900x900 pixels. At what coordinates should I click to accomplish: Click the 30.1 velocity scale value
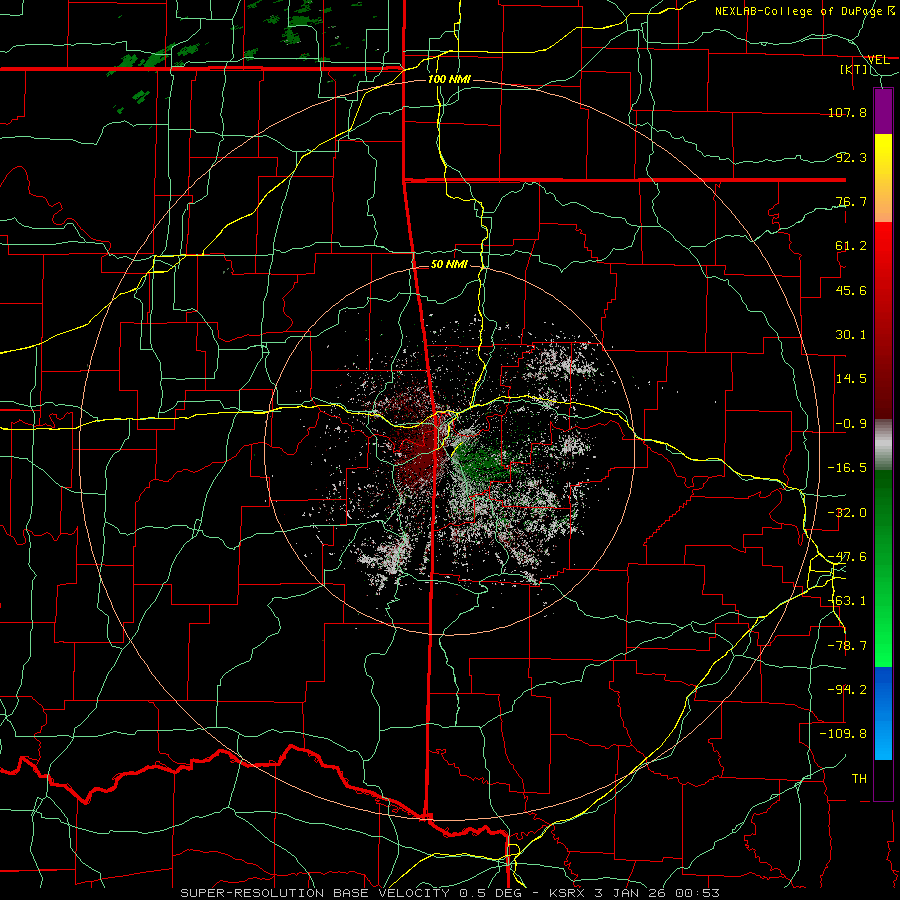[x=851, y=334]
